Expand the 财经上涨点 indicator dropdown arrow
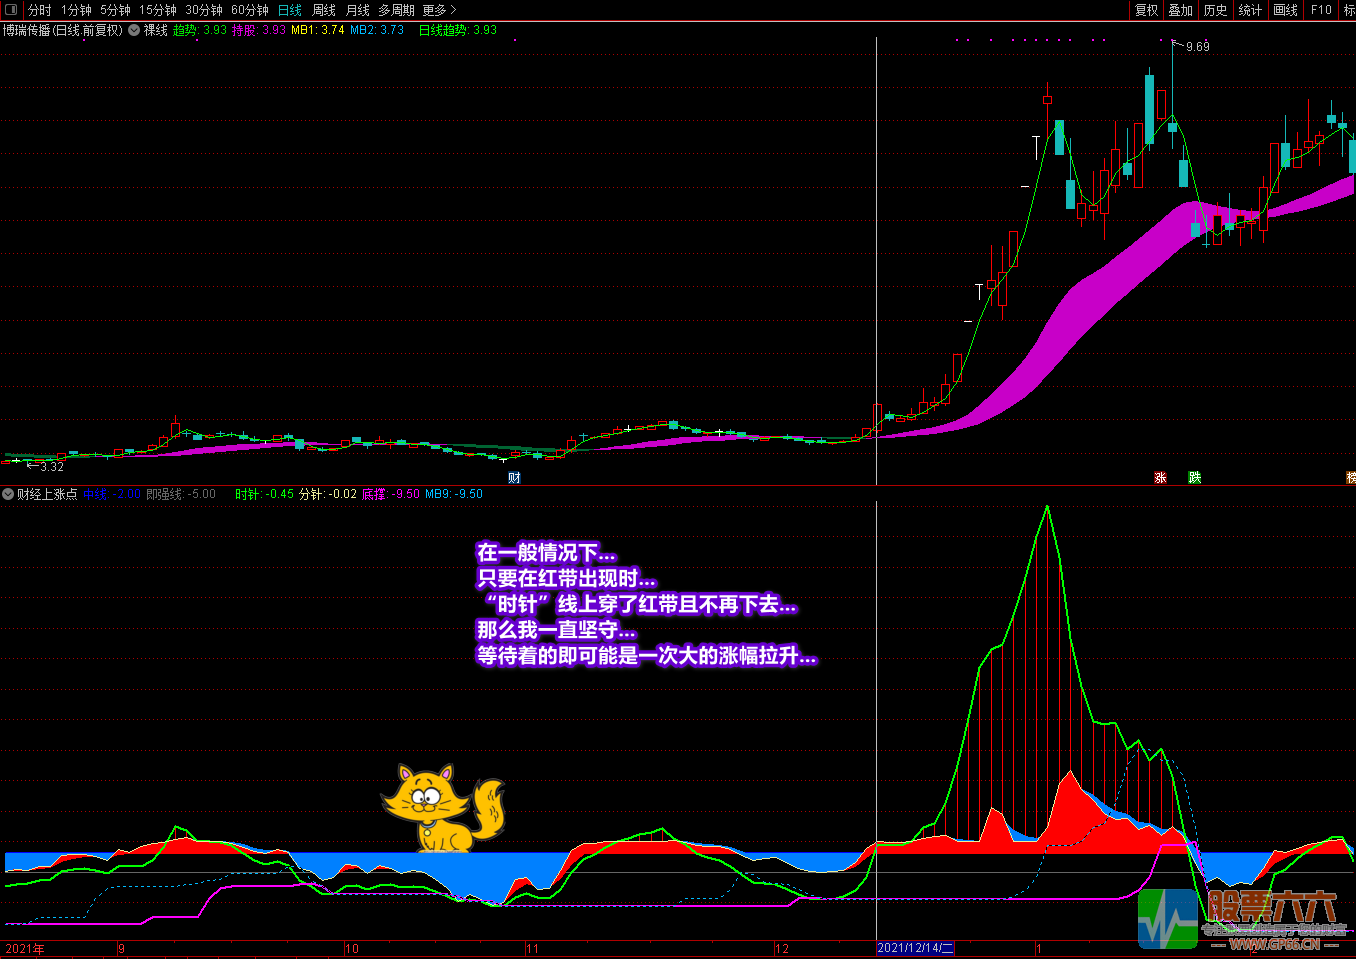This screenshot has height=959, width=1356. (8, 494)
